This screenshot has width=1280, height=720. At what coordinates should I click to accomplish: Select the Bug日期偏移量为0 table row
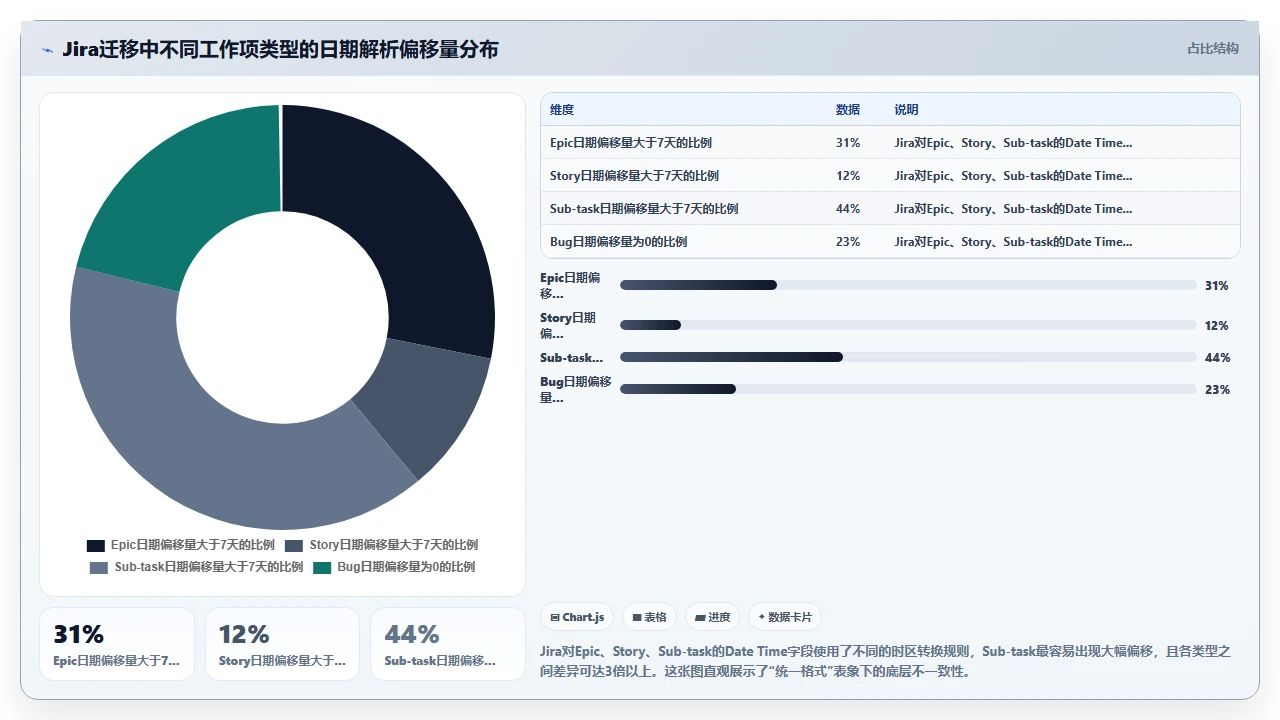coord(890,242)
